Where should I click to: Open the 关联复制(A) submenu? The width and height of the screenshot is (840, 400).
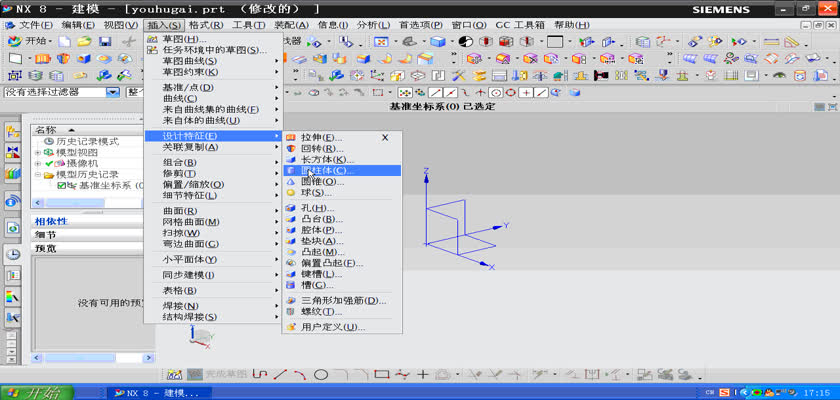(x=214, y=147)
